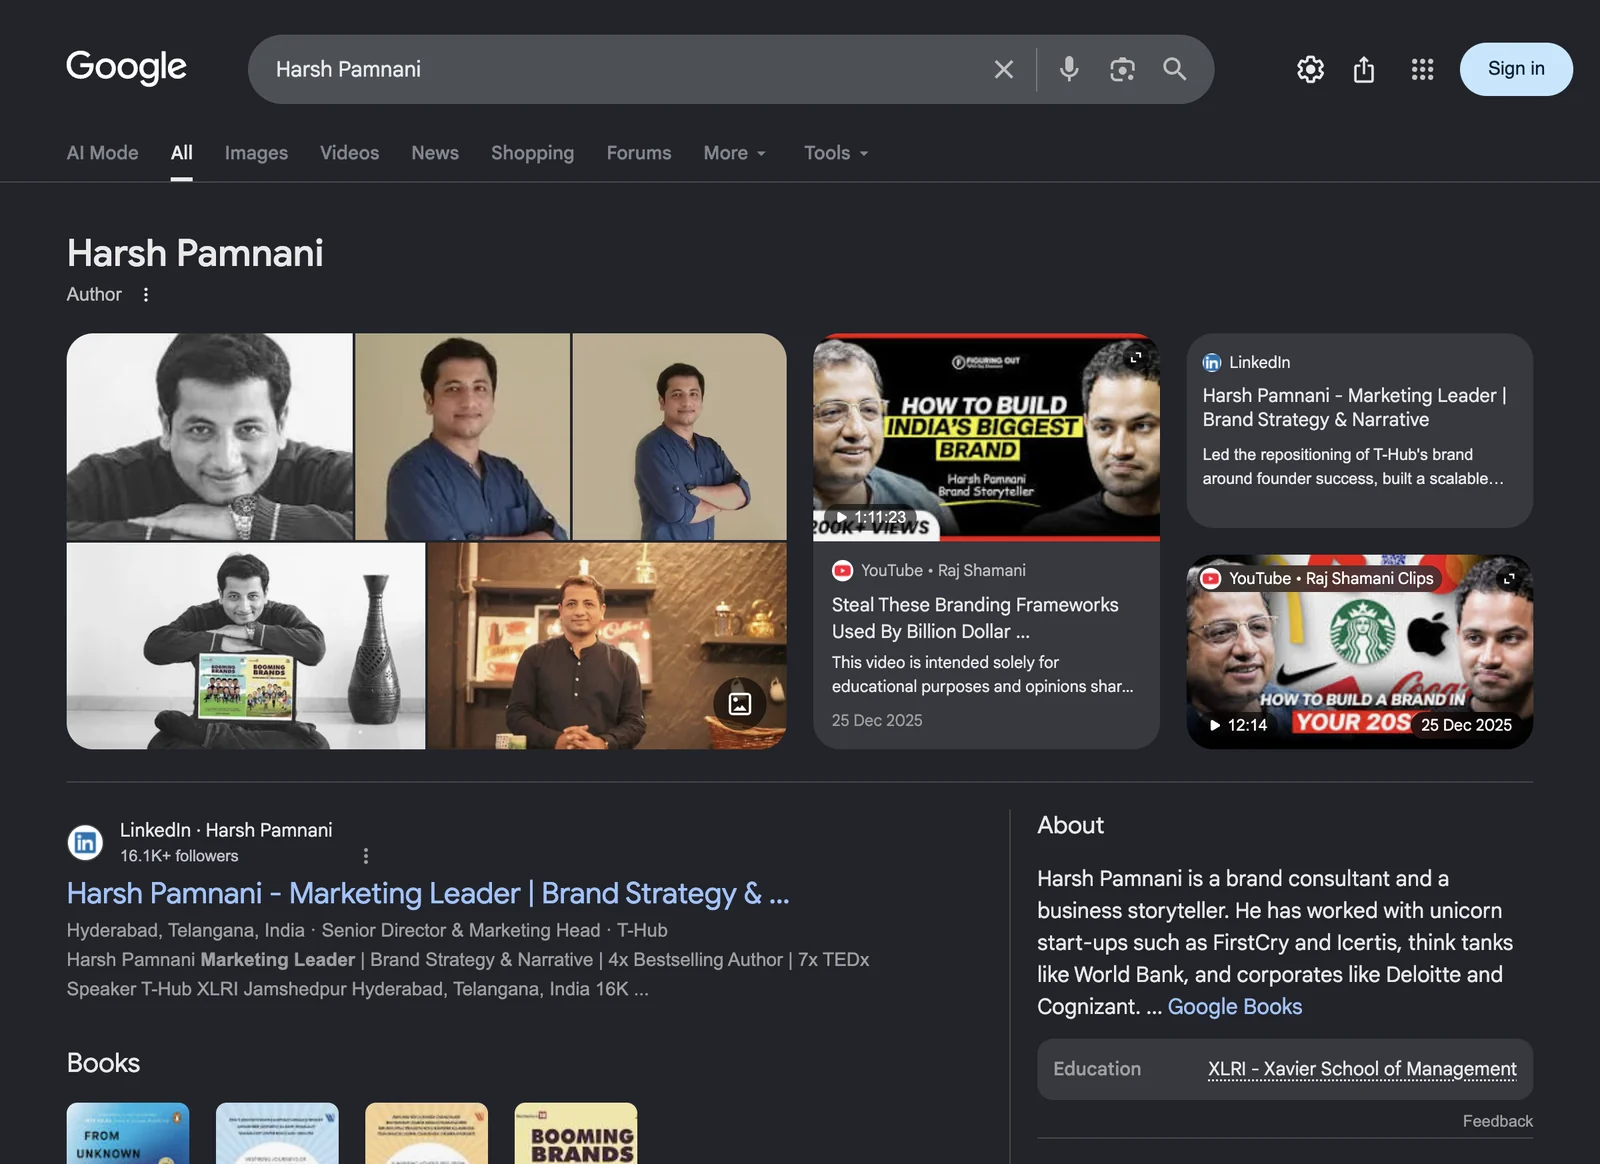Open the Tools dropdown
The width and height of the screenshot is (1600, 1164).
pyautogui.click(x=836, y=153)
